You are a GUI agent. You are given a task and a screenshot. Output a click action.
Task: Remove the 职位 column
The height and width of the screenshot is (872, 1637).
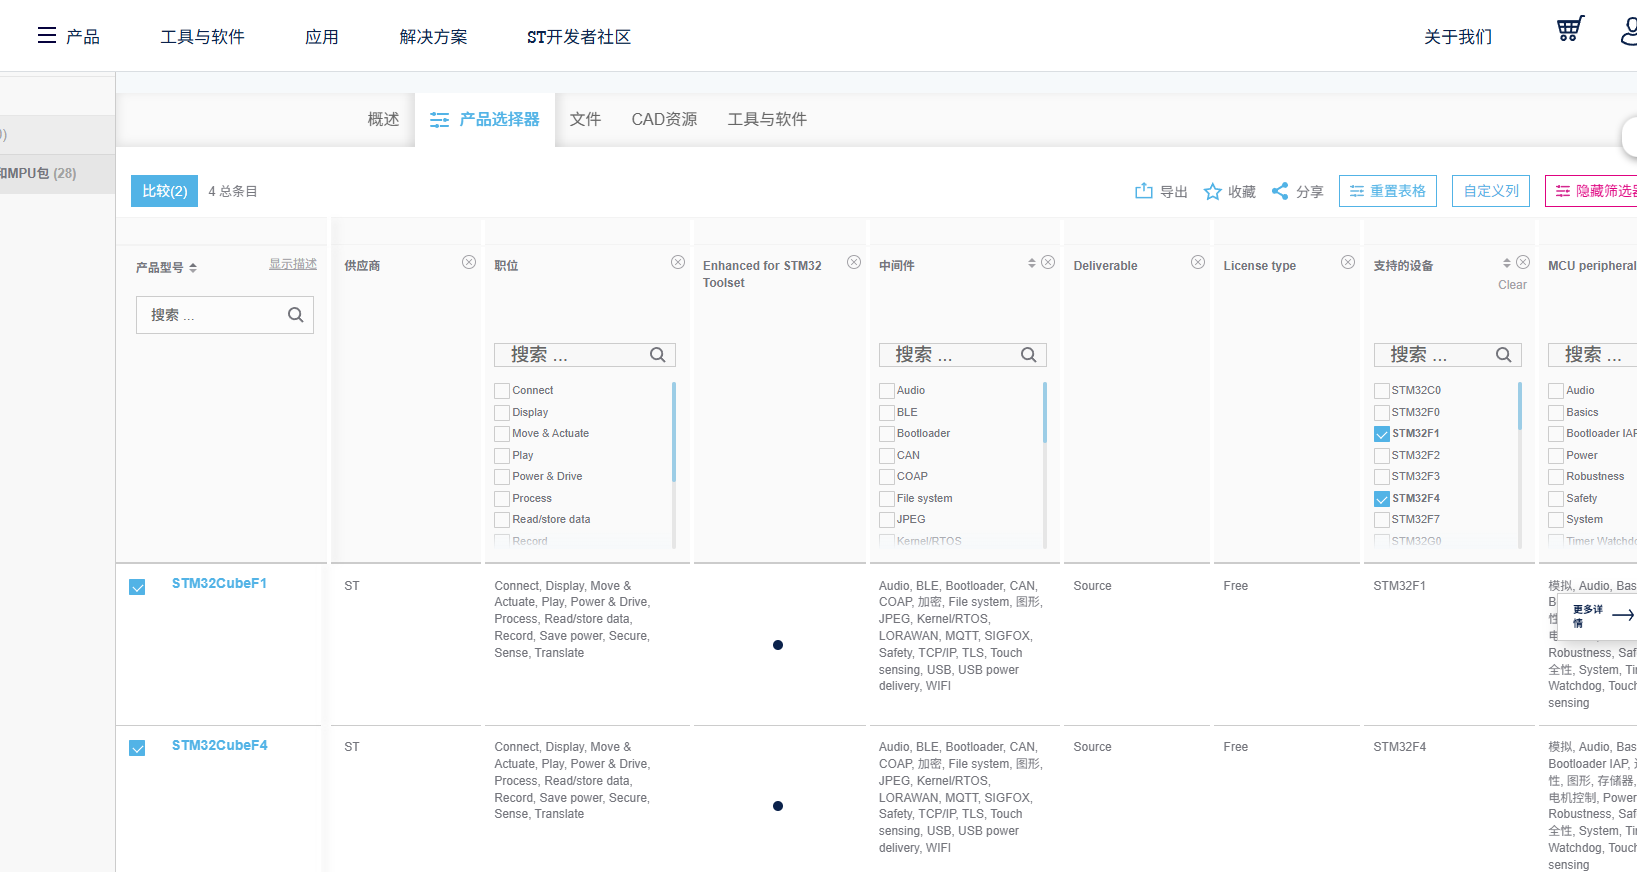tap(678, 262)
